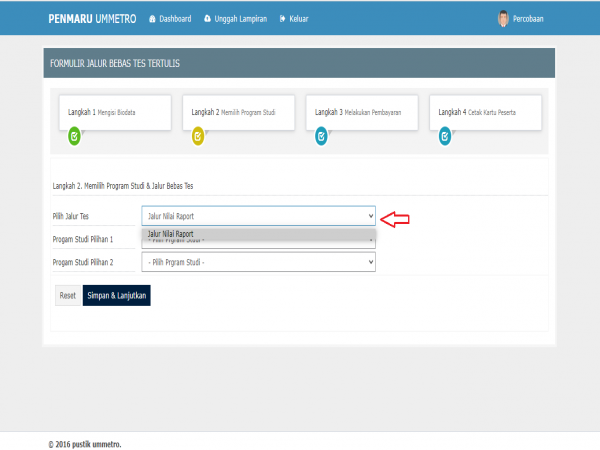
Task: Click the yellow check circle under Langkah 2
Action: click(198, 136)
